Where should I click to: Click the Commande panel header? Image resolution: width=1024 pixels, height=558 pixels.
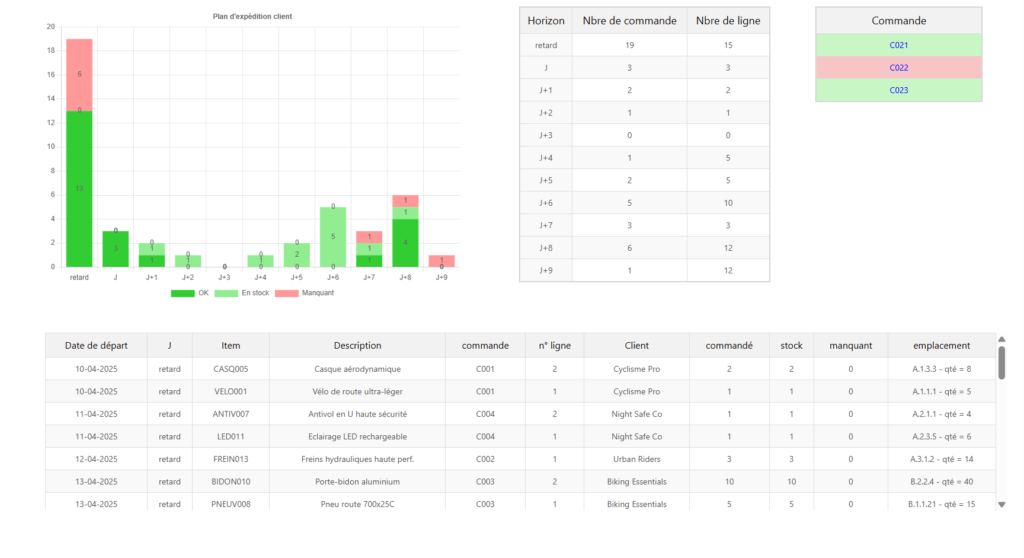tap(898, 21)
